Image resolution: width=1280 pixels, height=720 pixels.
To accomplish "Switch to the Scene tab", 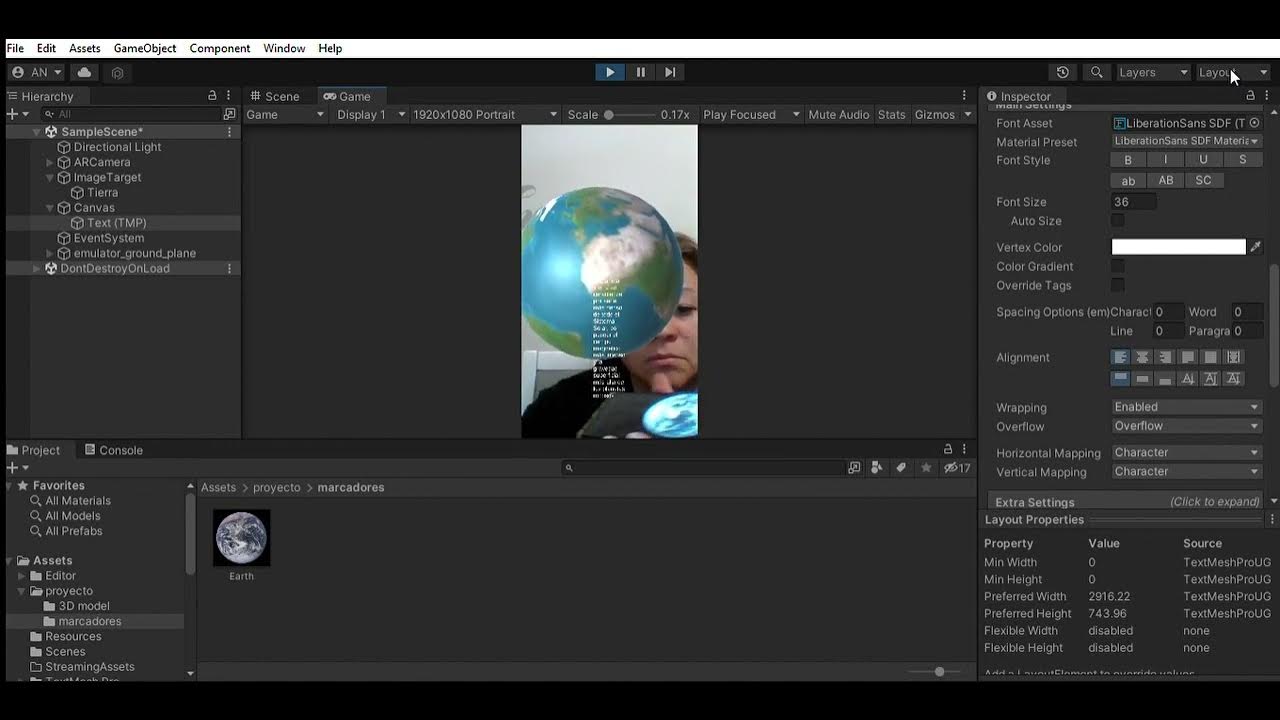I will (274, 96).
